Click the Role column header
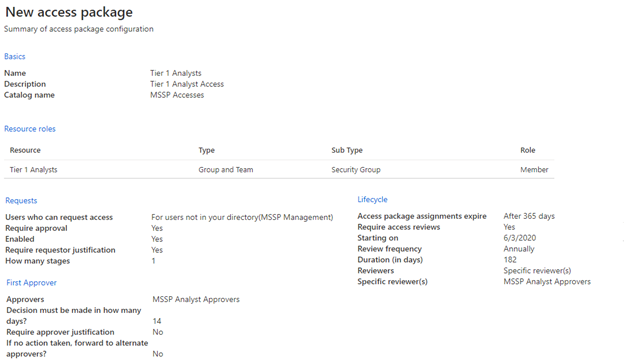The width and height of the screenshot is (624, 364). 528,150
